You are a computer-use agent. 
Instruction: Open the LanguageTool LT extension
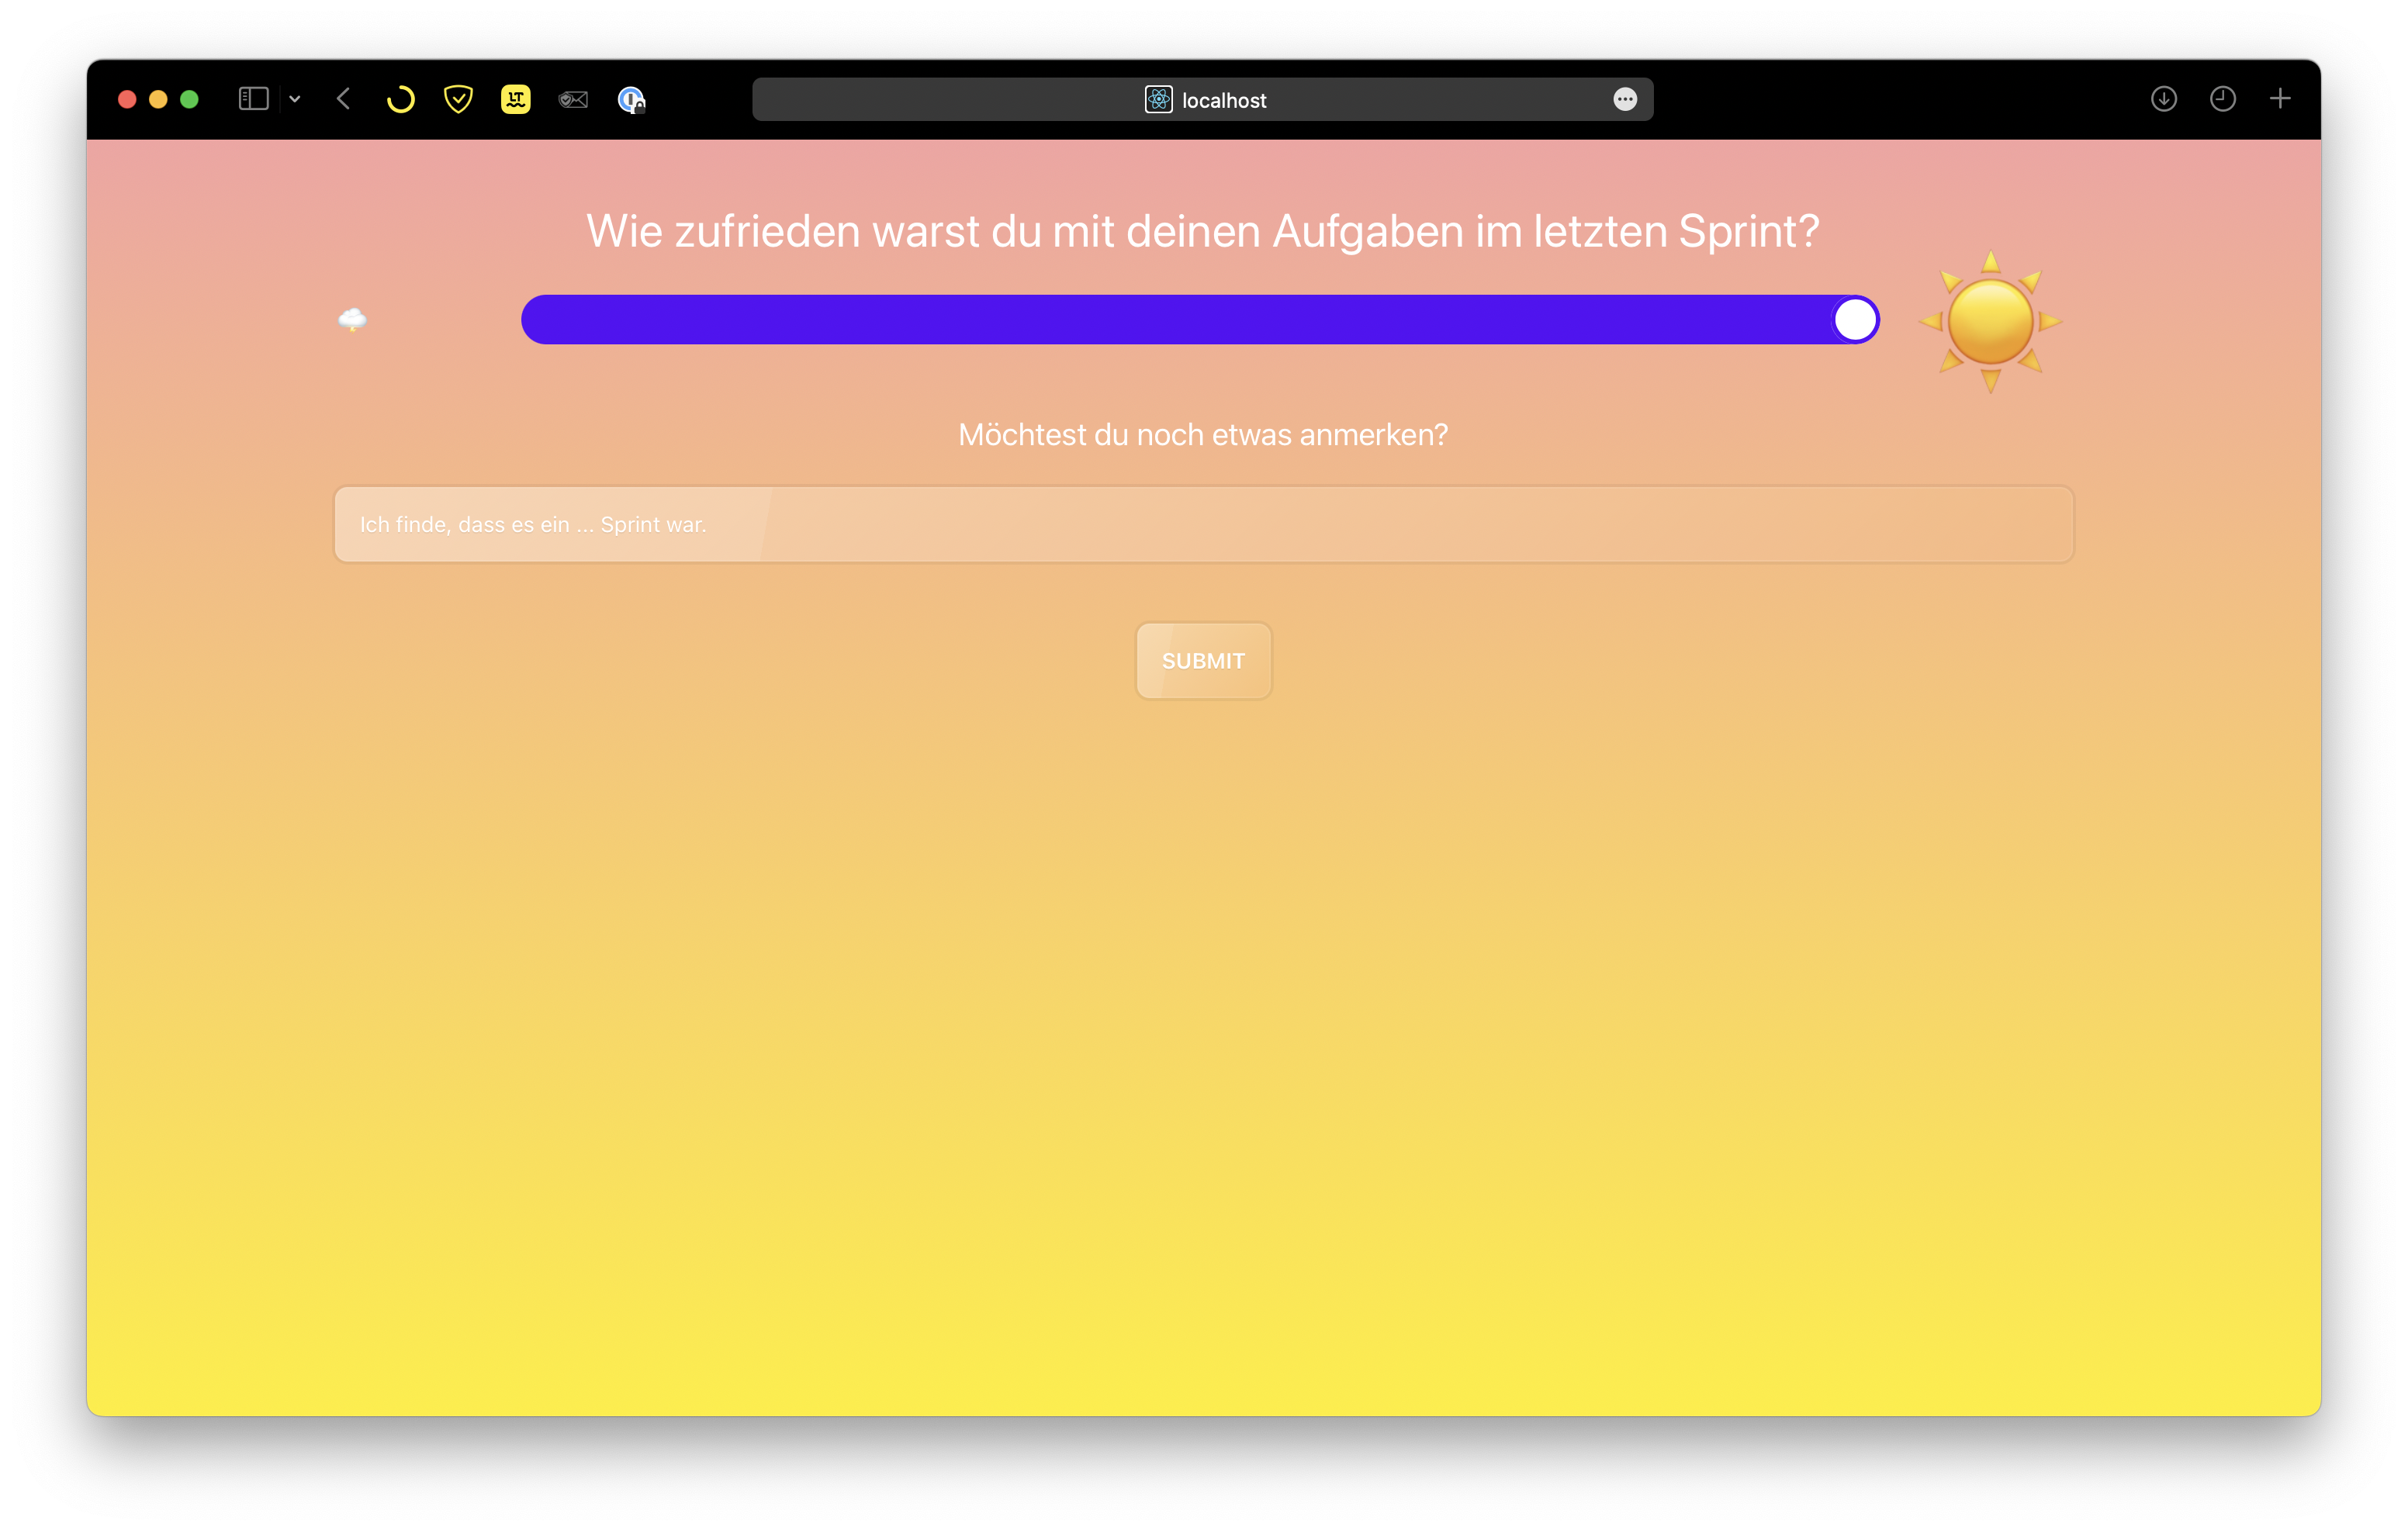tap(515, 99)
